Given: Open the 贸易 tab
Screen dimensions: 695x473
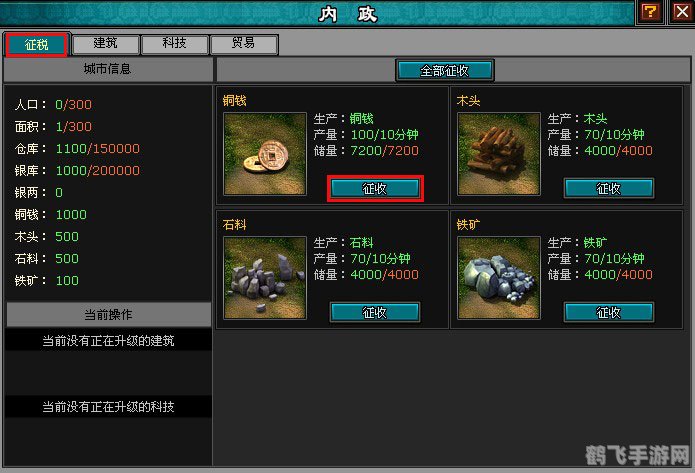Looking at the screenshot, I should click(244, 43).
